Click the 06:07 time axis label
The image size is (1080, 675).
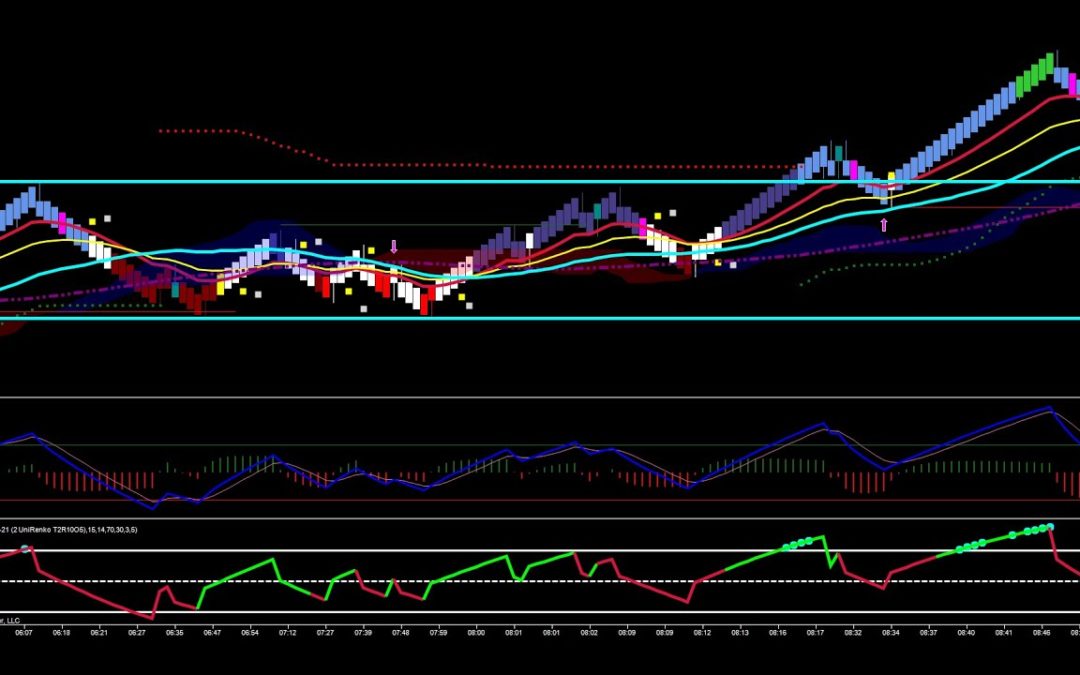pyautogui.click(x=24, y=632)
